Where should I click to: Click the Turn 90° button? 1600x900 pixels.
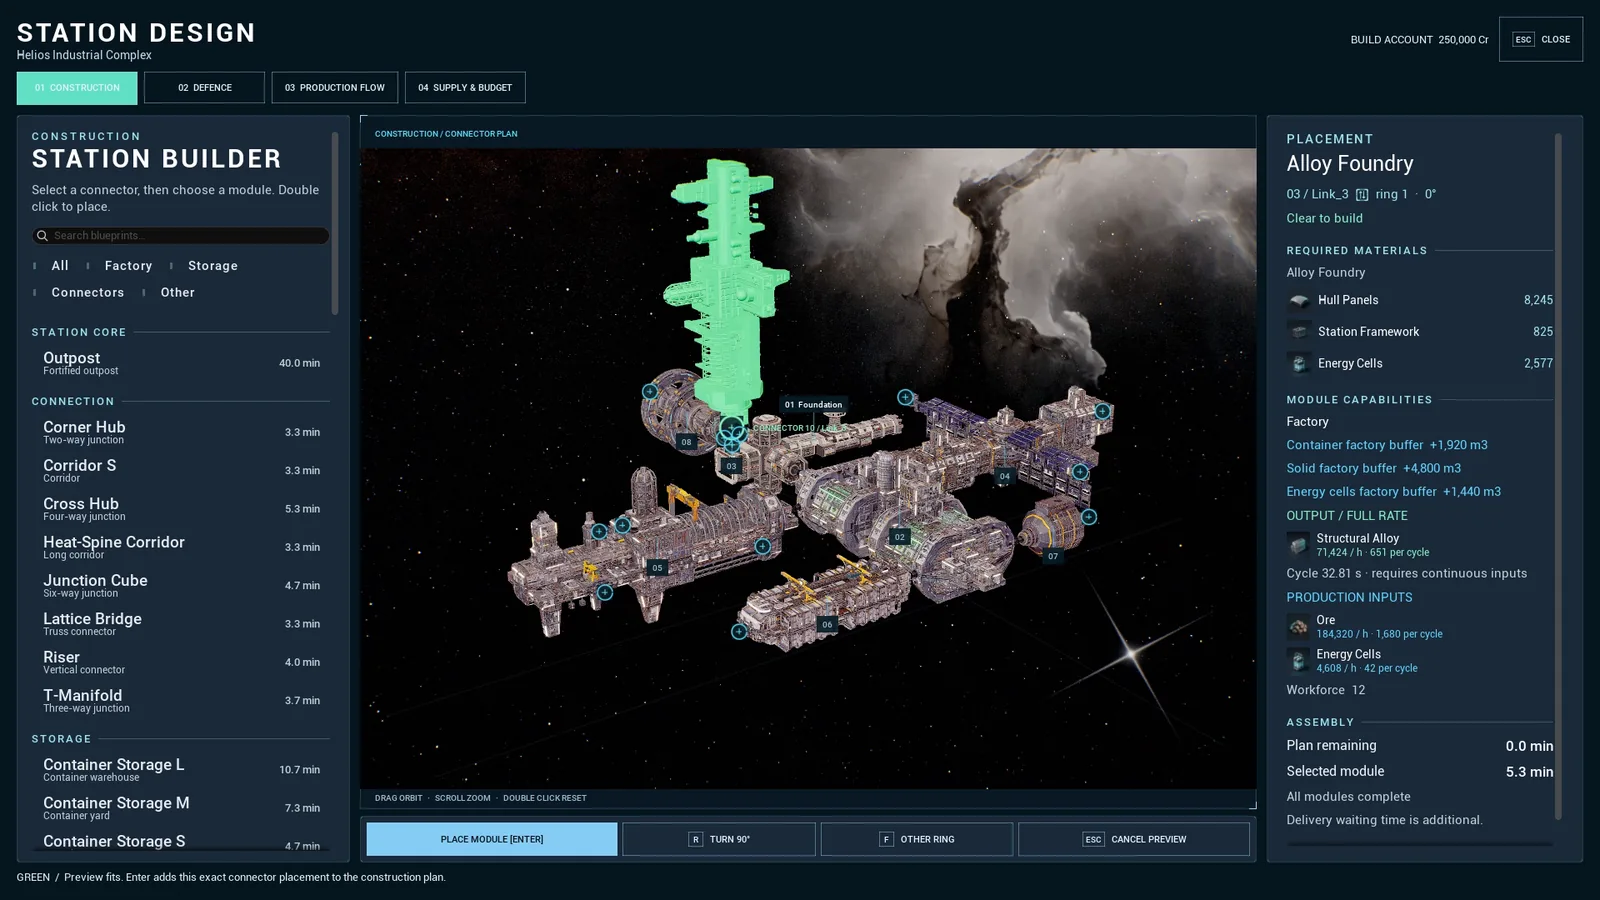[719, 840]
